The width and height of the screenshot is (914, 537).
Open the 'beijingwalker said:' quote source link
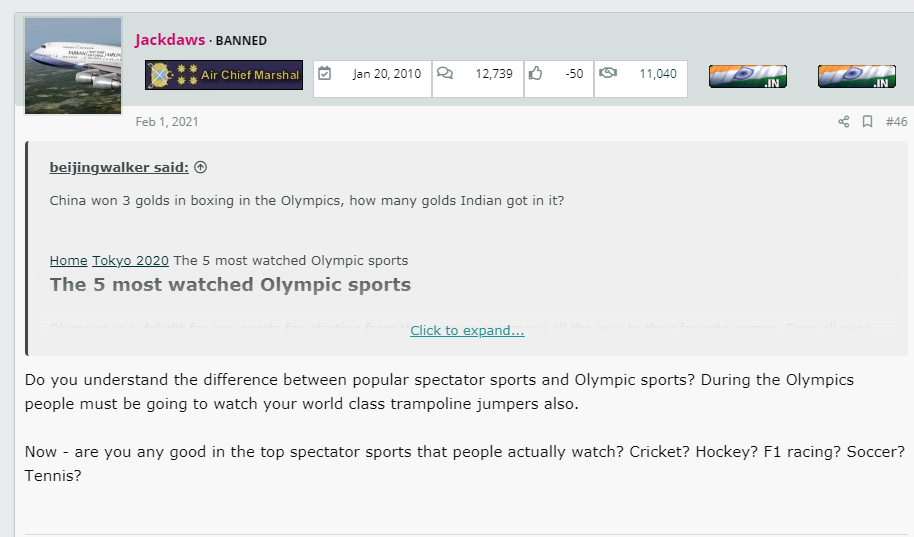119,167
